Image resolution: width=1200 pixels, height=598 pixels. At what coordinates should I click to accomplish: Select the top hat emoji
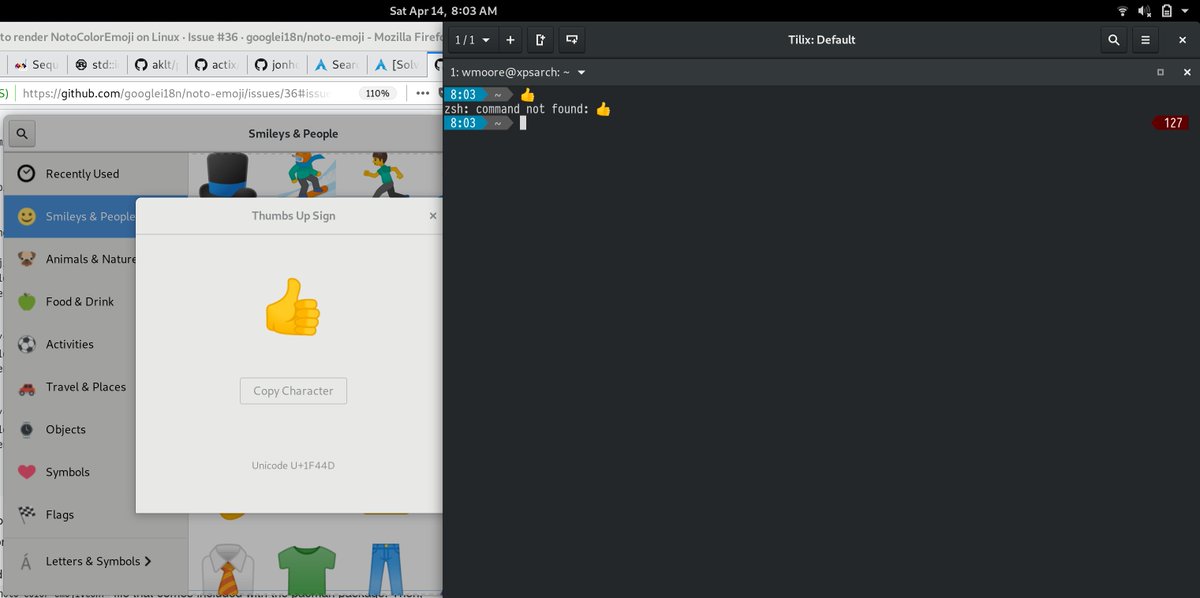[227, 176]
